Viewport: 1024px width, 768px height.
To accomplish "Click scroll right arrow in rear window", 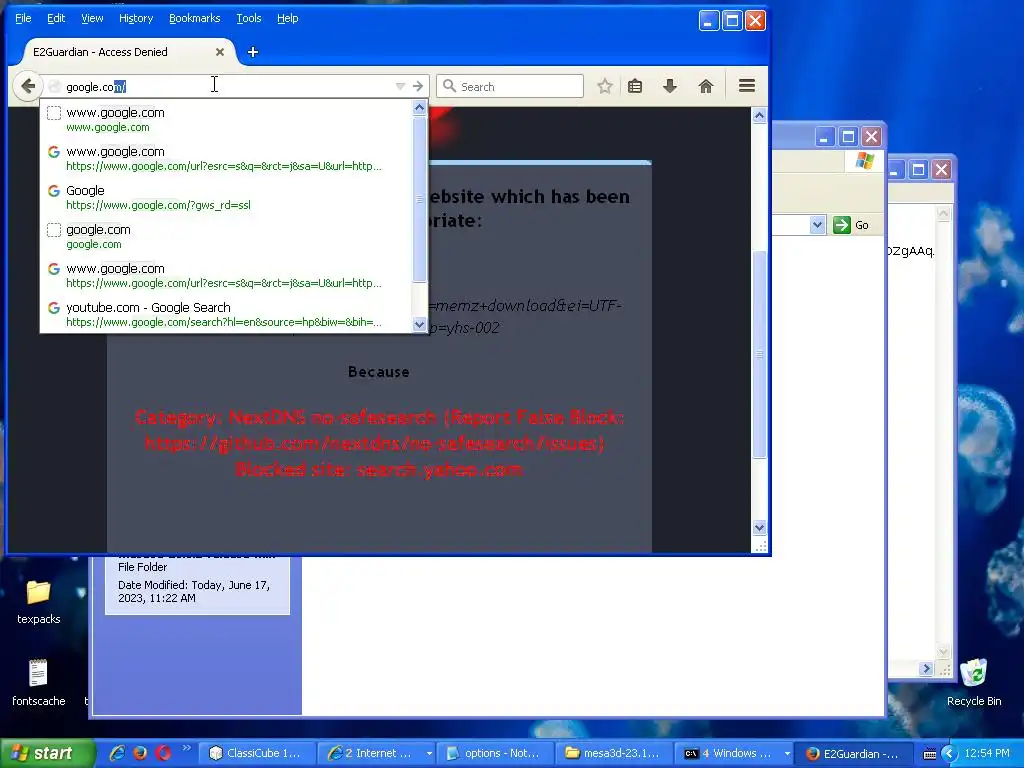I will pos(925,668).
